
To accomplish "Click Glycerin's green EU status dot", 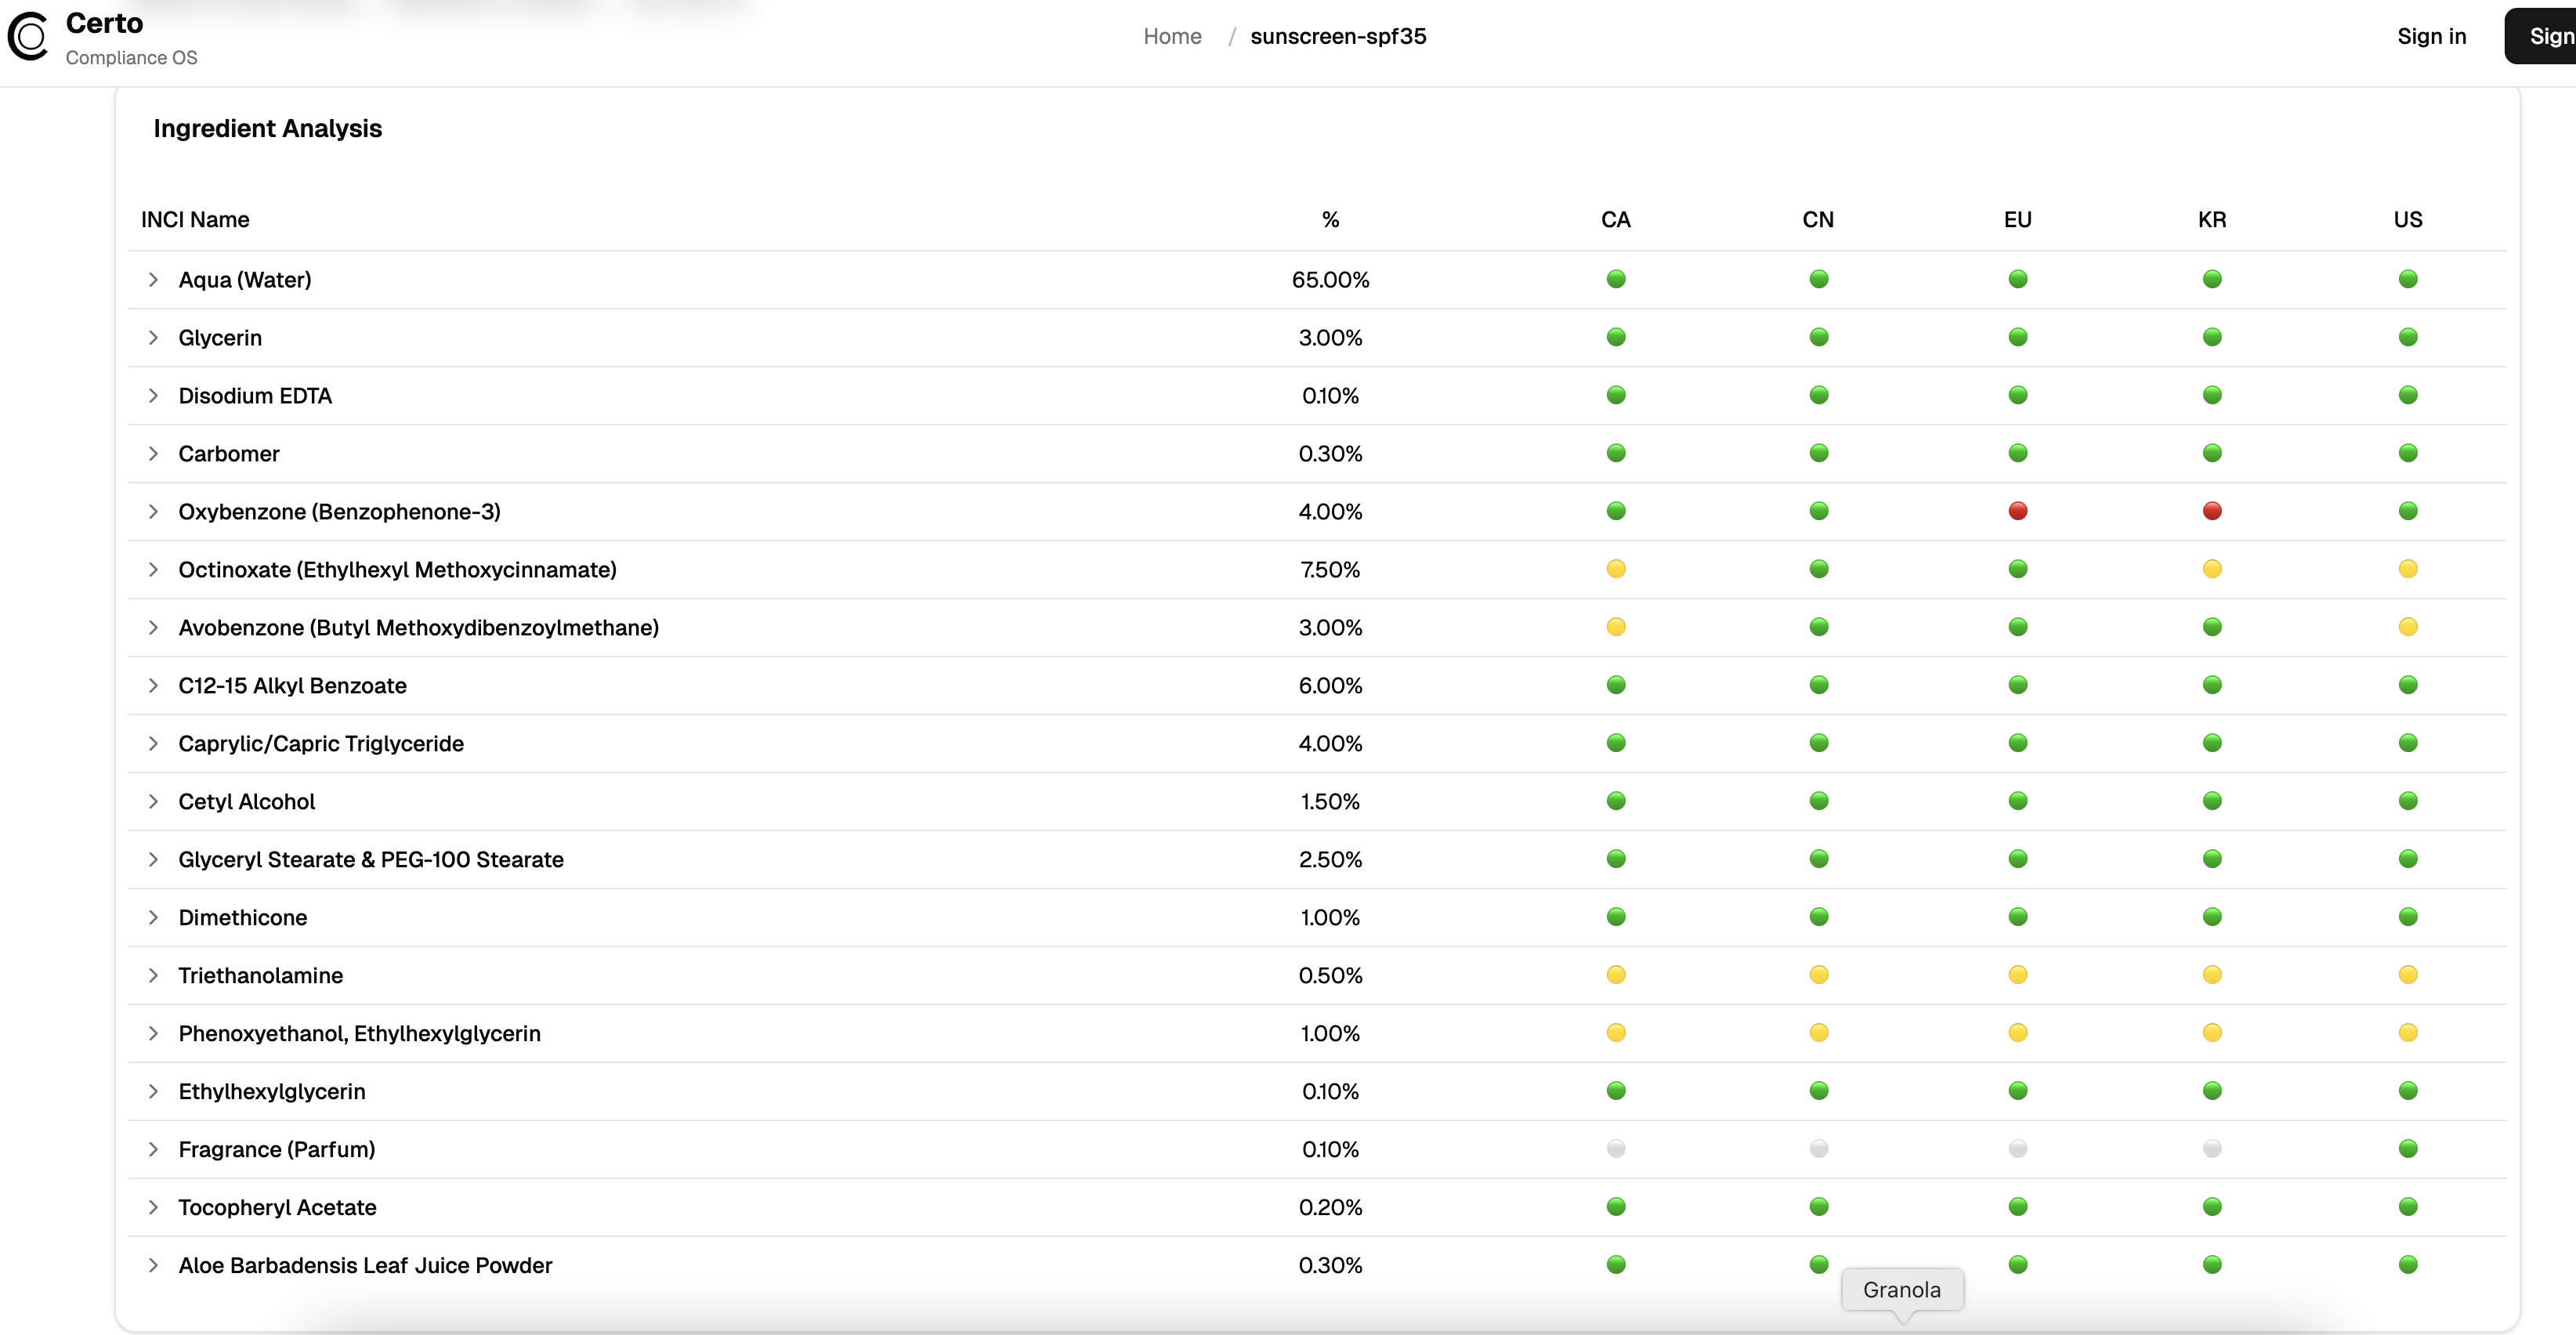I will point(2018,337).
